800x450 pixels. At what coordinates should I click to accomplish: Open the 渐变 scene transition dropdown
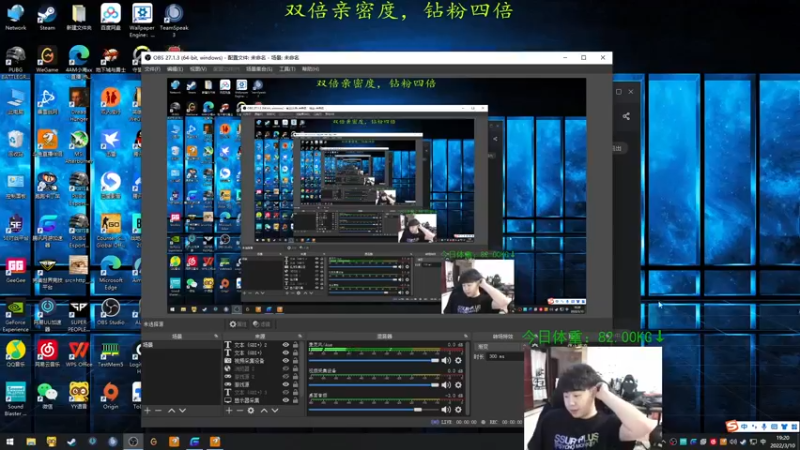click(x=499, y=346)
